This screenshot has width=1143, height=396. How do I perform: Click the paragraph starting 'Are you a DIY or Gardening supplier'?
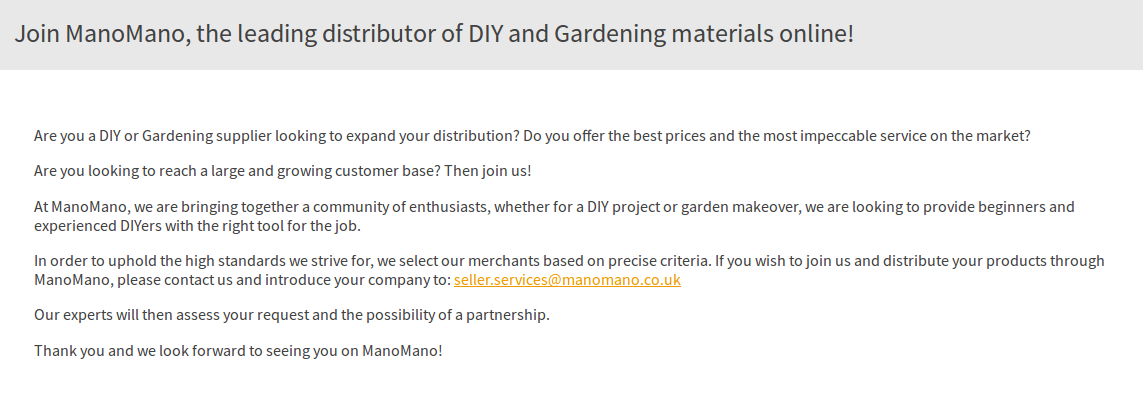(x=532, y=136)
